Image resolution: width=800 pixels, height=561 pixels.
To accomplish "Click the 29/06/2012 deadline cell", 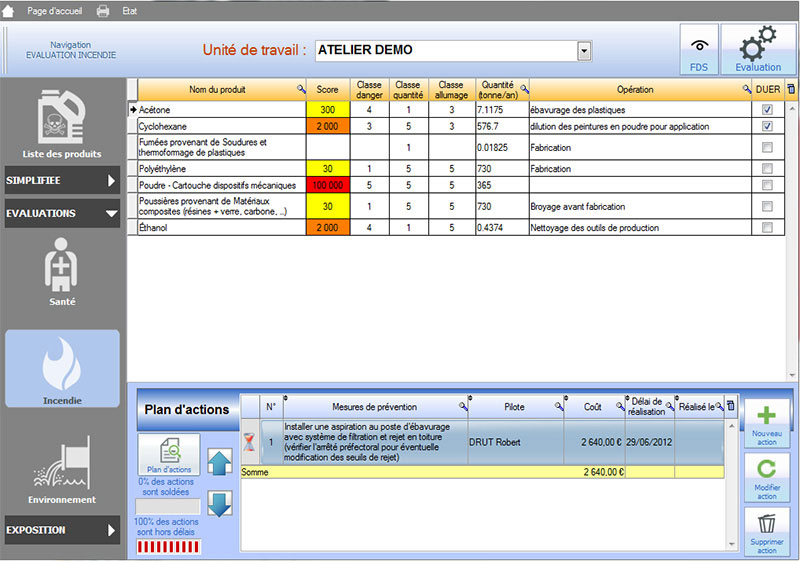I will 649,442.
